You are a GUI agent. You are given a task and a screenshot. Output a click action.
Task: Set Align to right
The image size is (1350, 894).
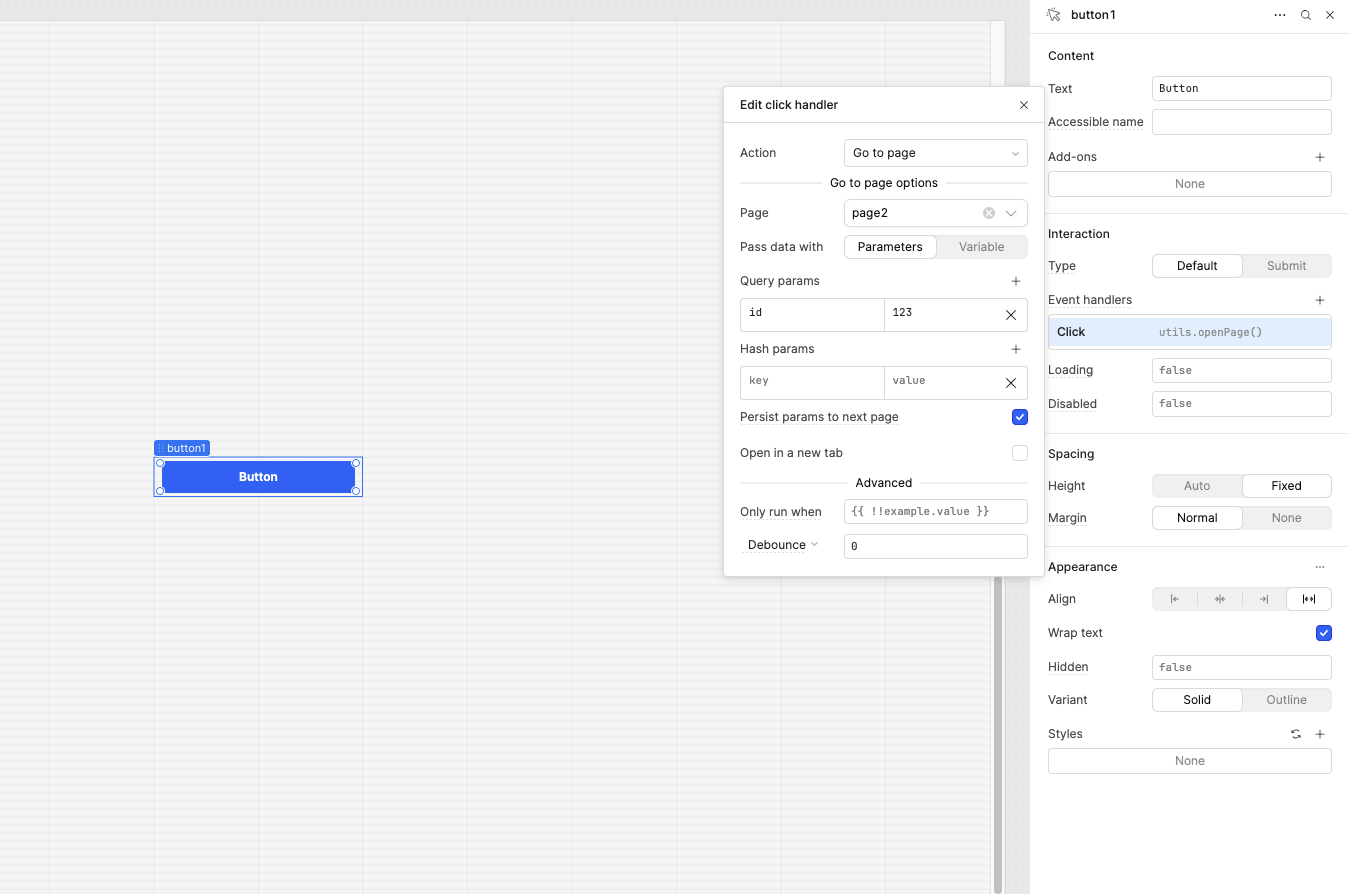[x=1264, y=599]
